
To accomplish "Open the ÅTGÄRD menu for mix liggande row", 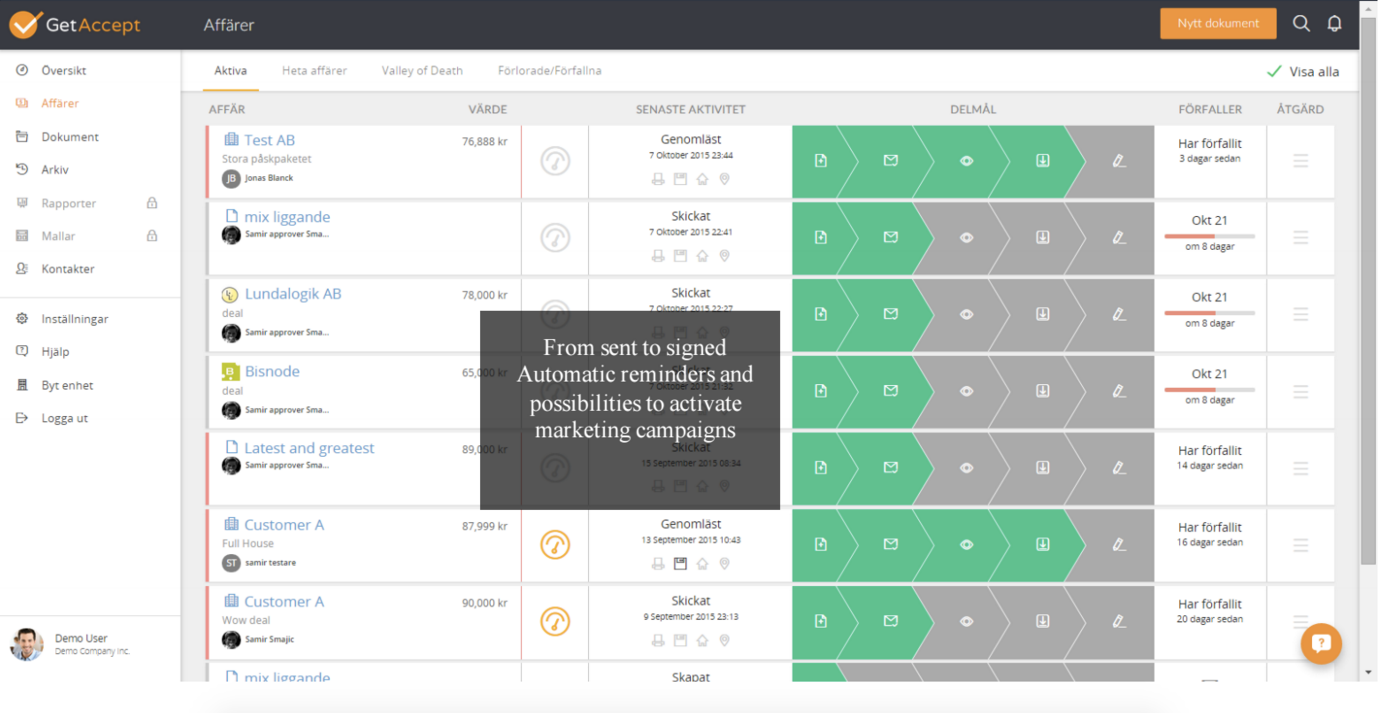I will pos(1300,238).
